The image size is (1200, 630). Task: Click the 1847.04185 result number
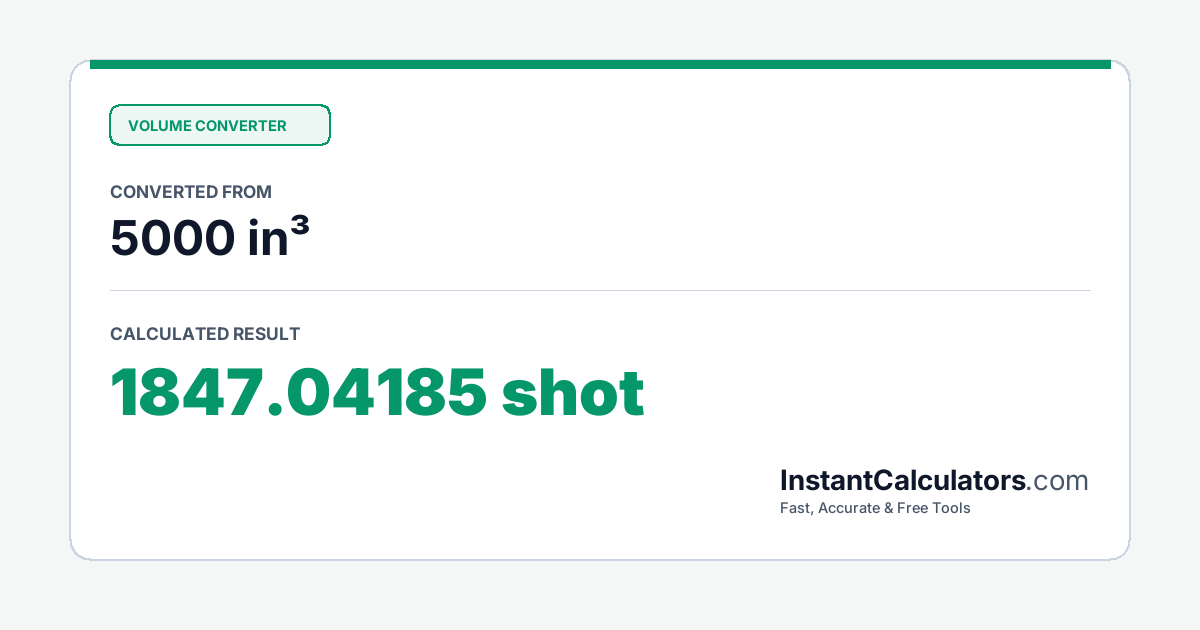298,393
